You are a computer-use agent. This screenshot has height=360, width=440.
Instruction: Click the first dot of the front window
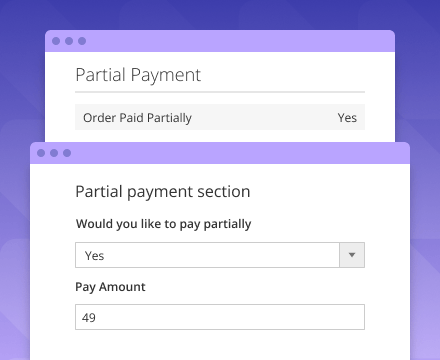coord(41,153)
